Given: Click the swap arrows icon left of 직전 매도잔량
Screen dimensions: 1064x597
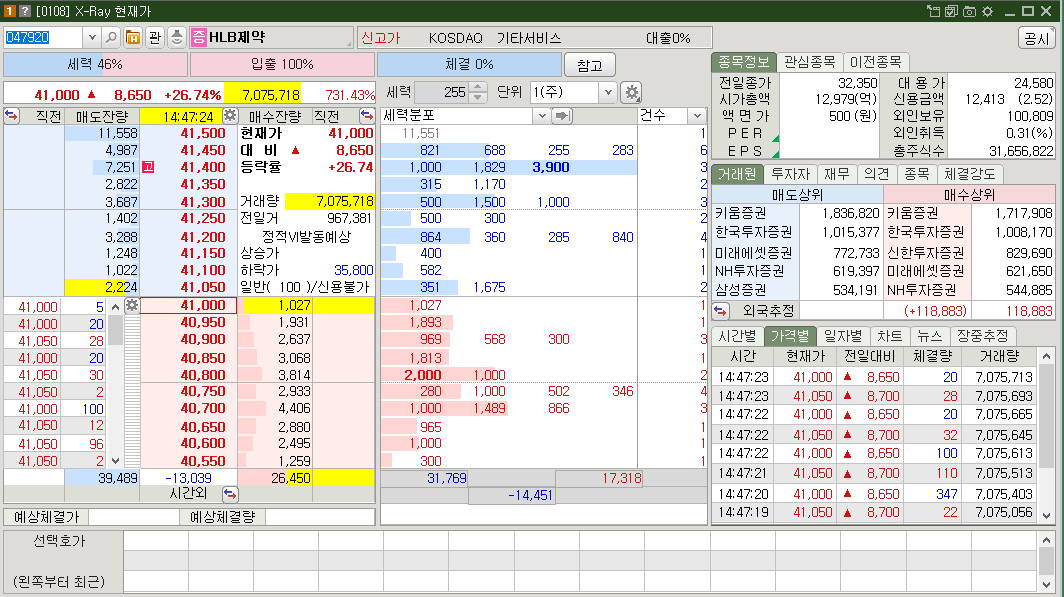Looking at the screenshot, I should click(x=12, y=115).
